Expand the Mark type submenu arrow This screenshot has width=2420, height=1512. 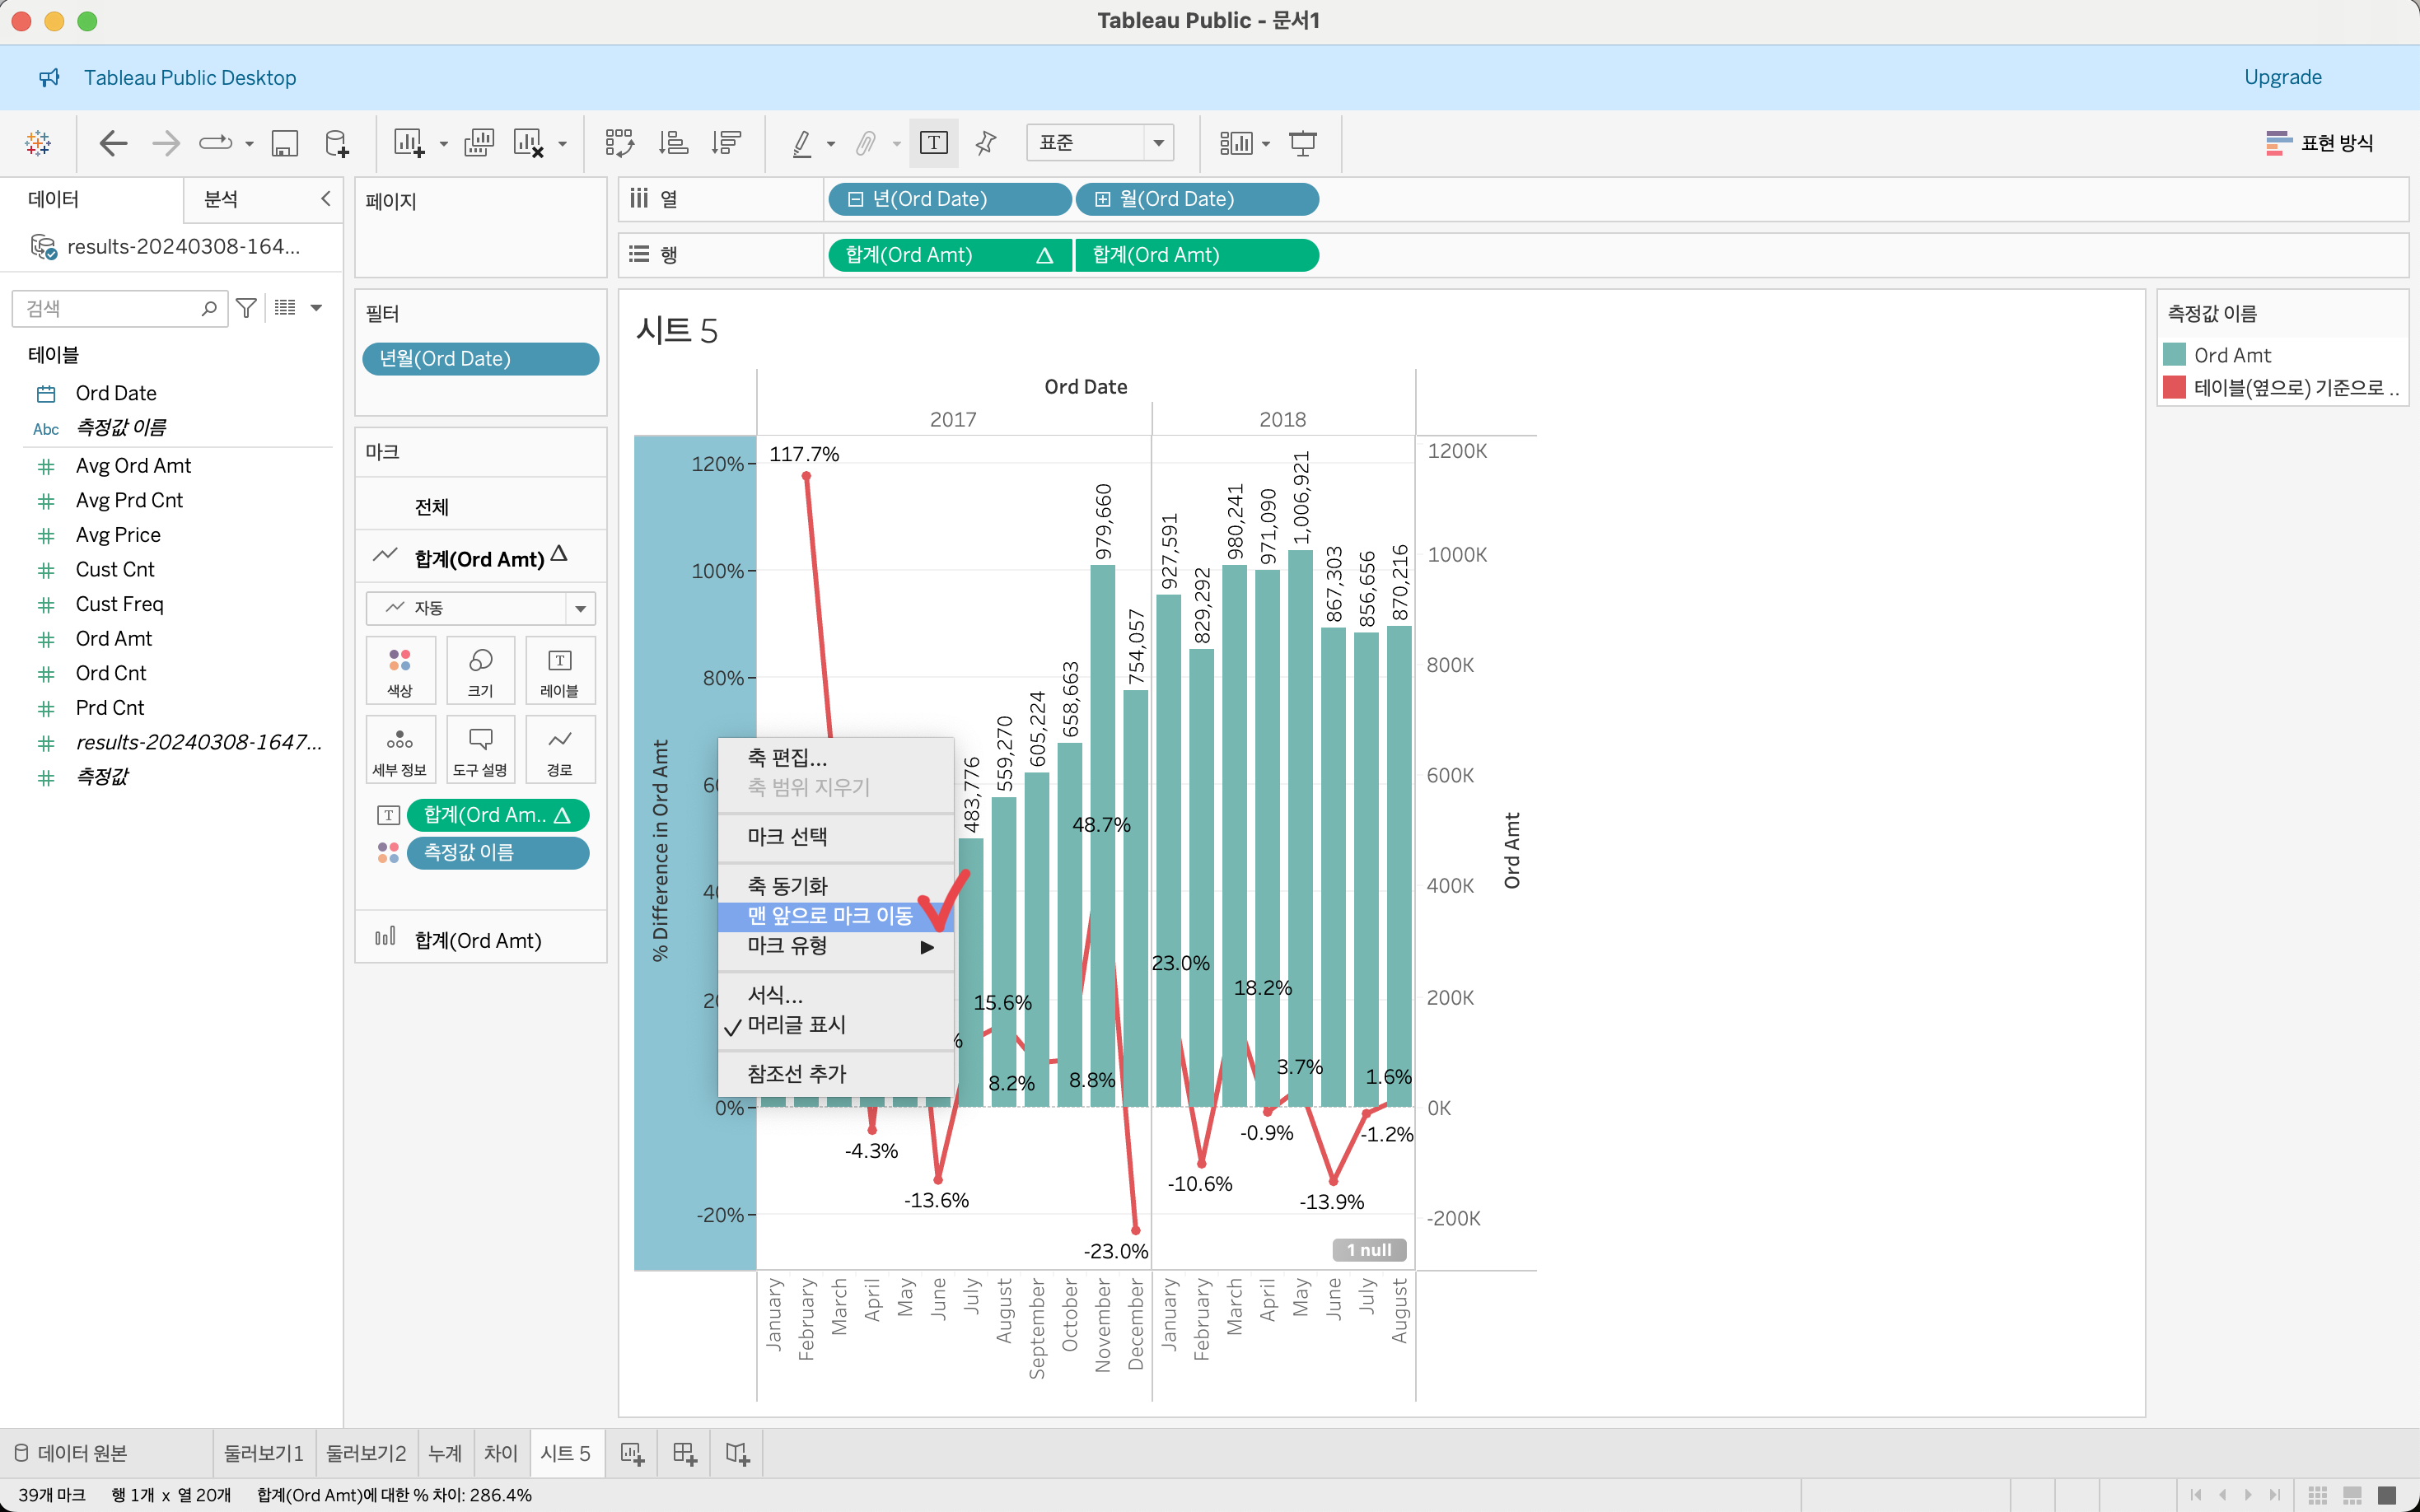[x=926, y=946]
